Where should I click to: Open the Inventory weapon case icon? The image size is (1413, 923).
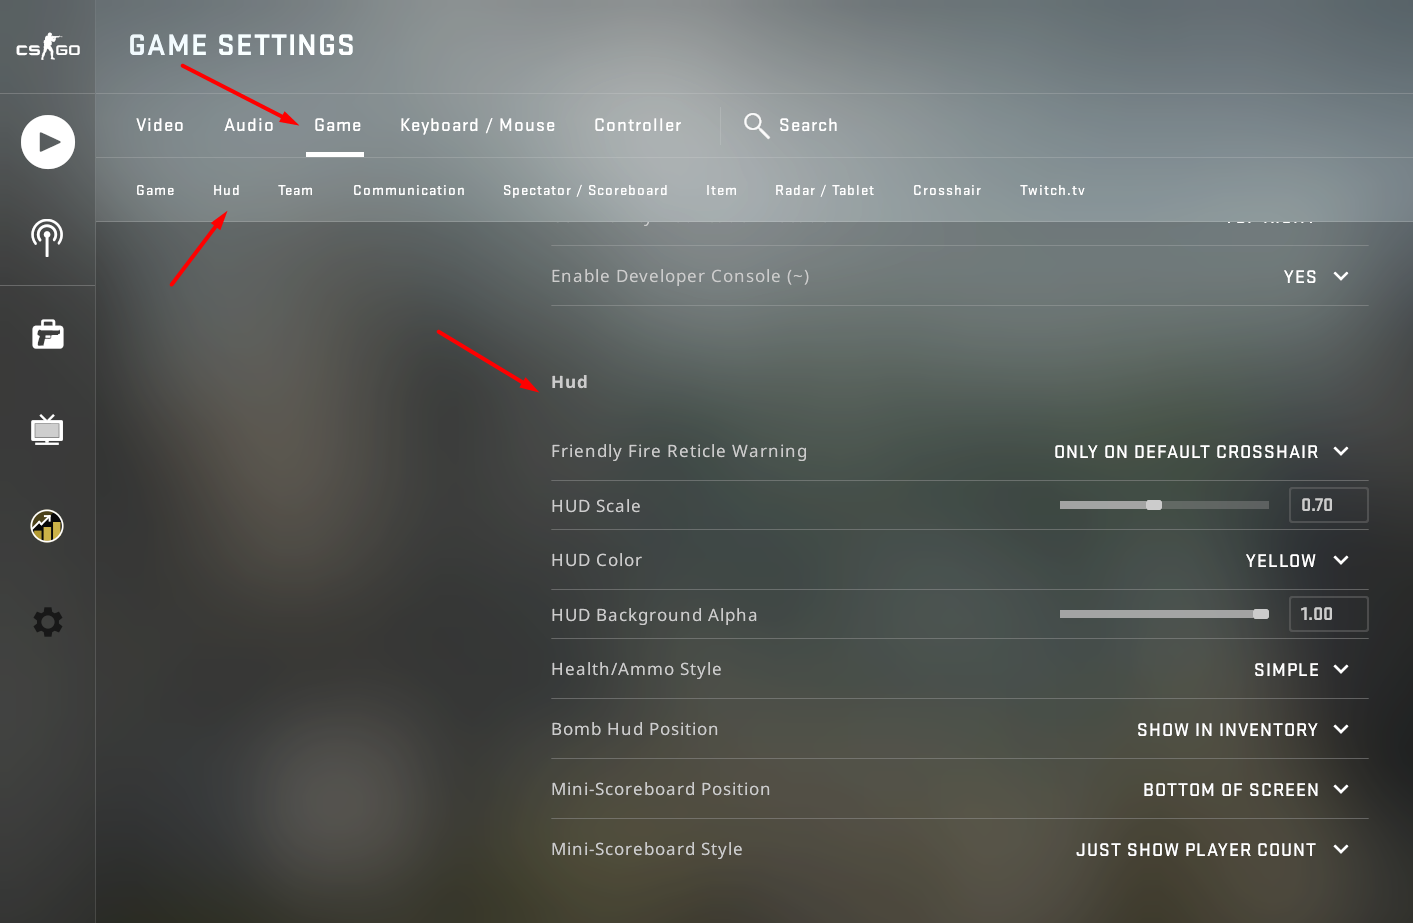click(x=47, y=335)
